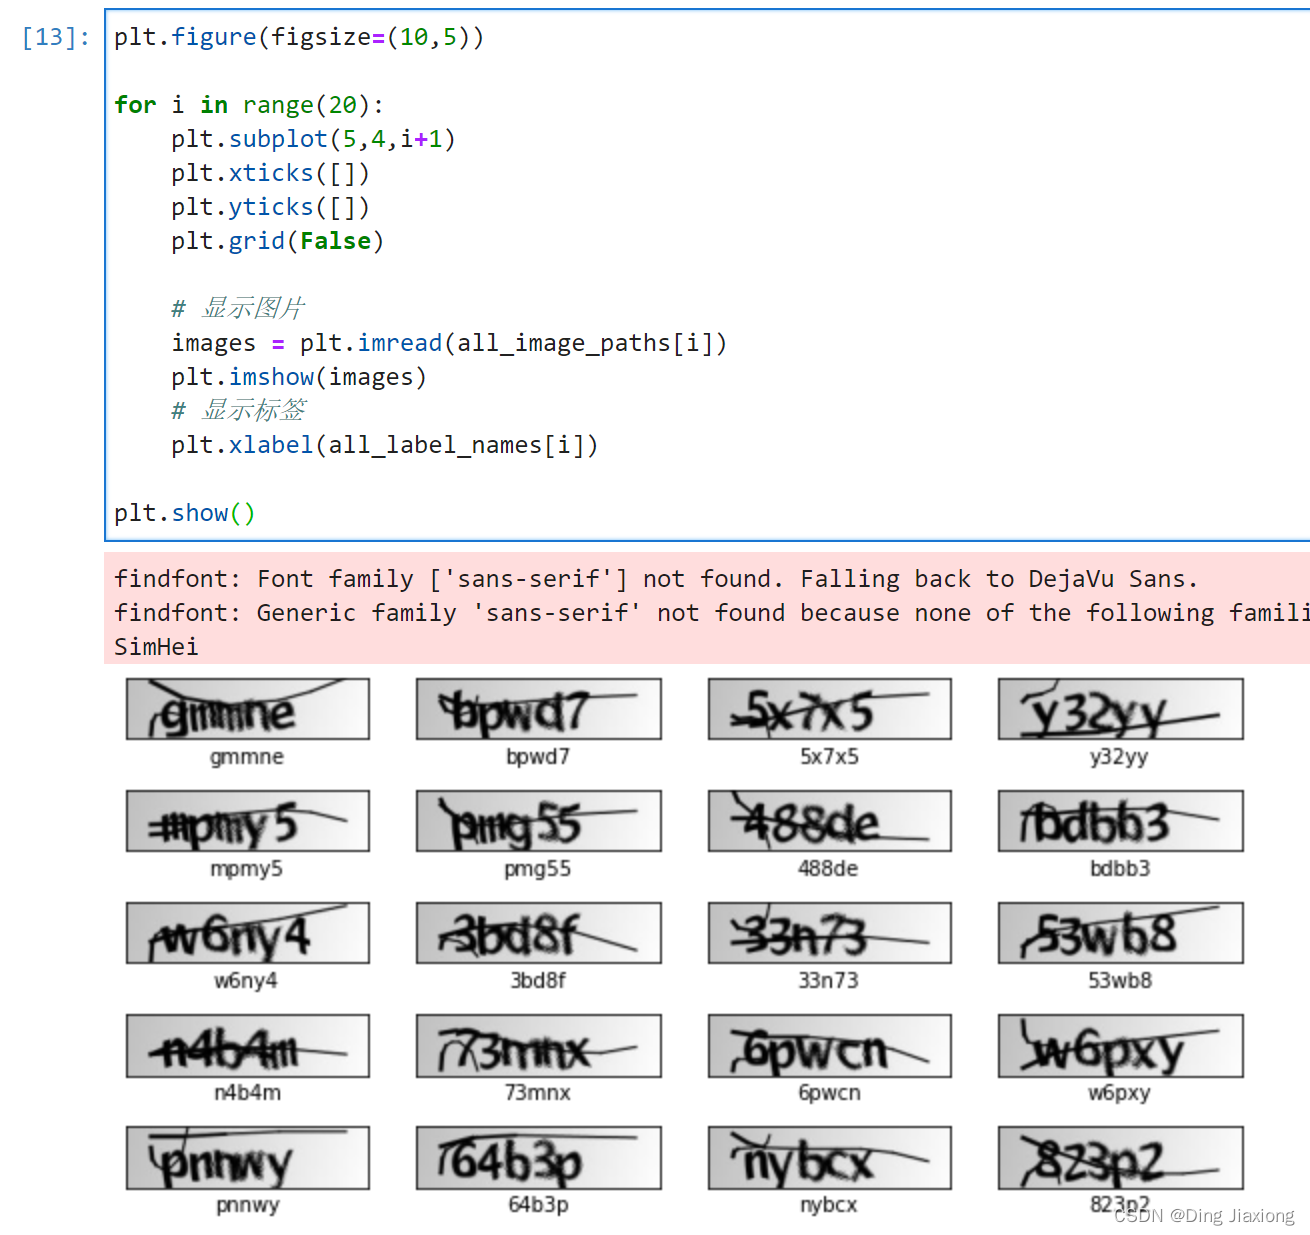Click the 33n73 captcha image
Screen dimensions: 1310x1235
829,934
